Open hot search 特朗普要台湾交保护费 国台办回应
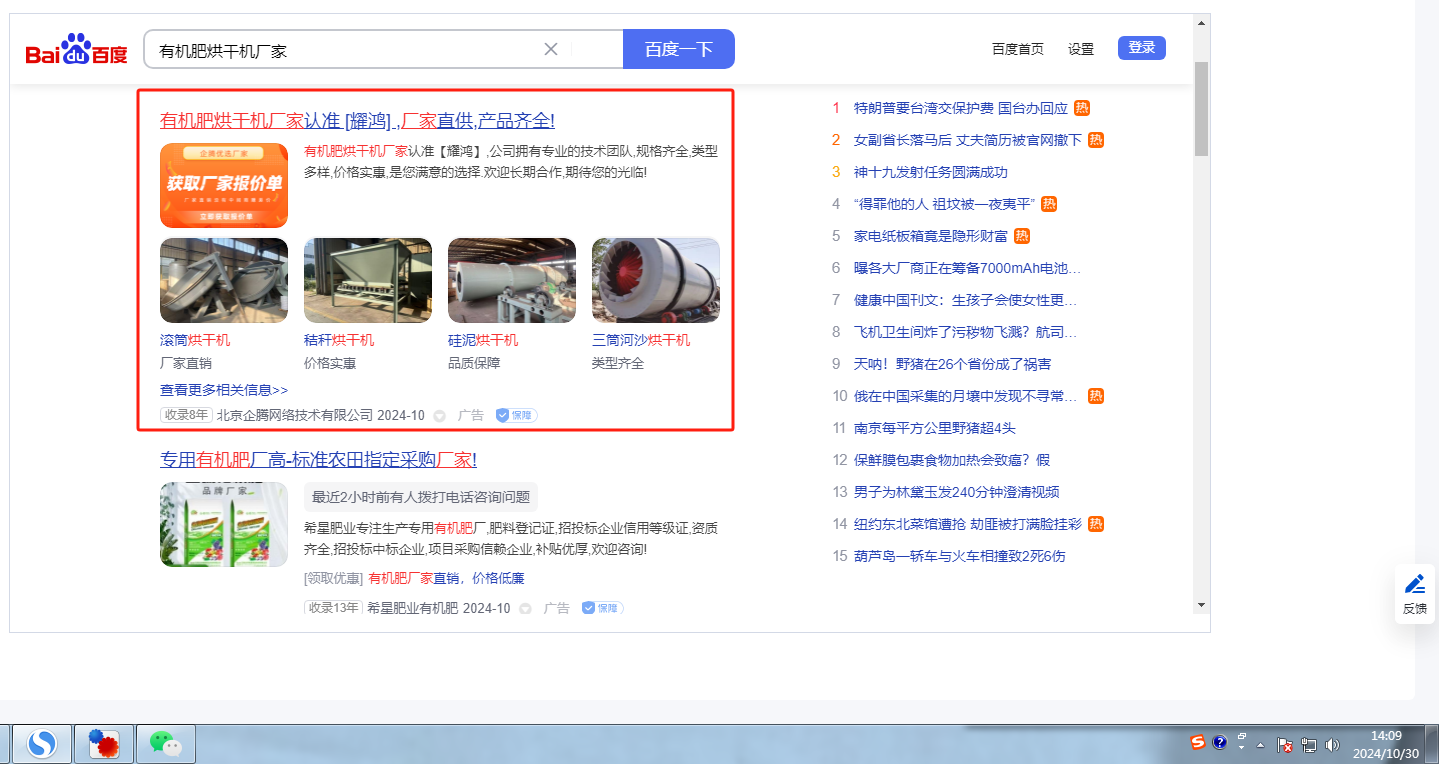The image size is (1439, 764). (x=961, y=108)
